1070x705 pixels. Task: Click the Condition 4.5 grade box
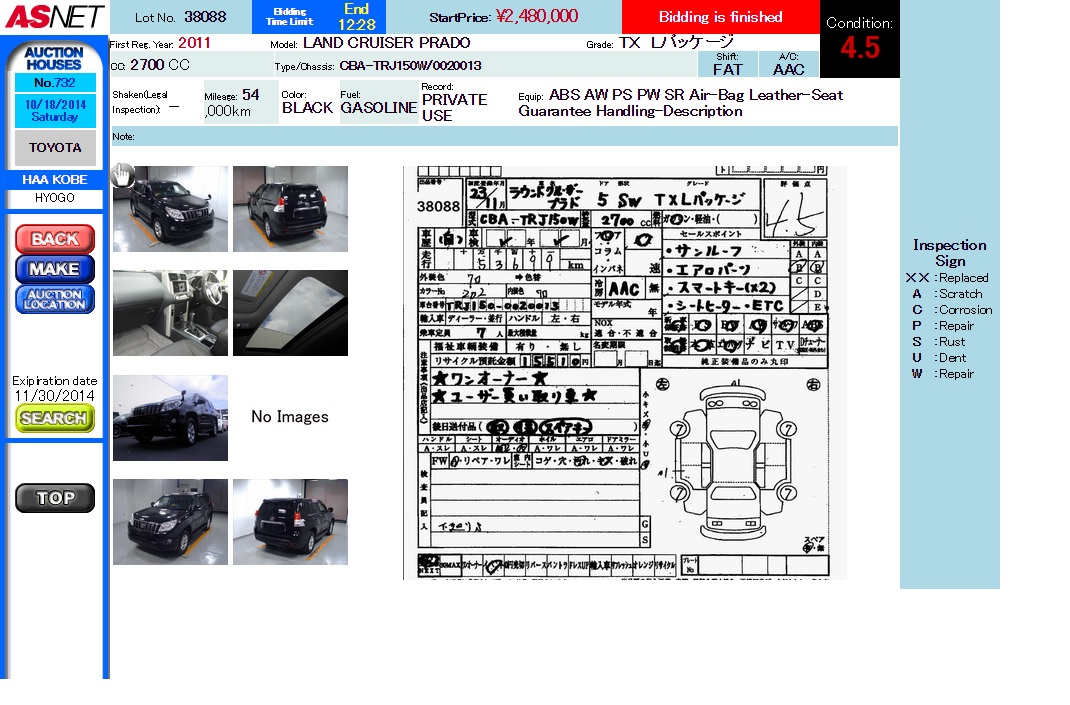pos(859,39)
